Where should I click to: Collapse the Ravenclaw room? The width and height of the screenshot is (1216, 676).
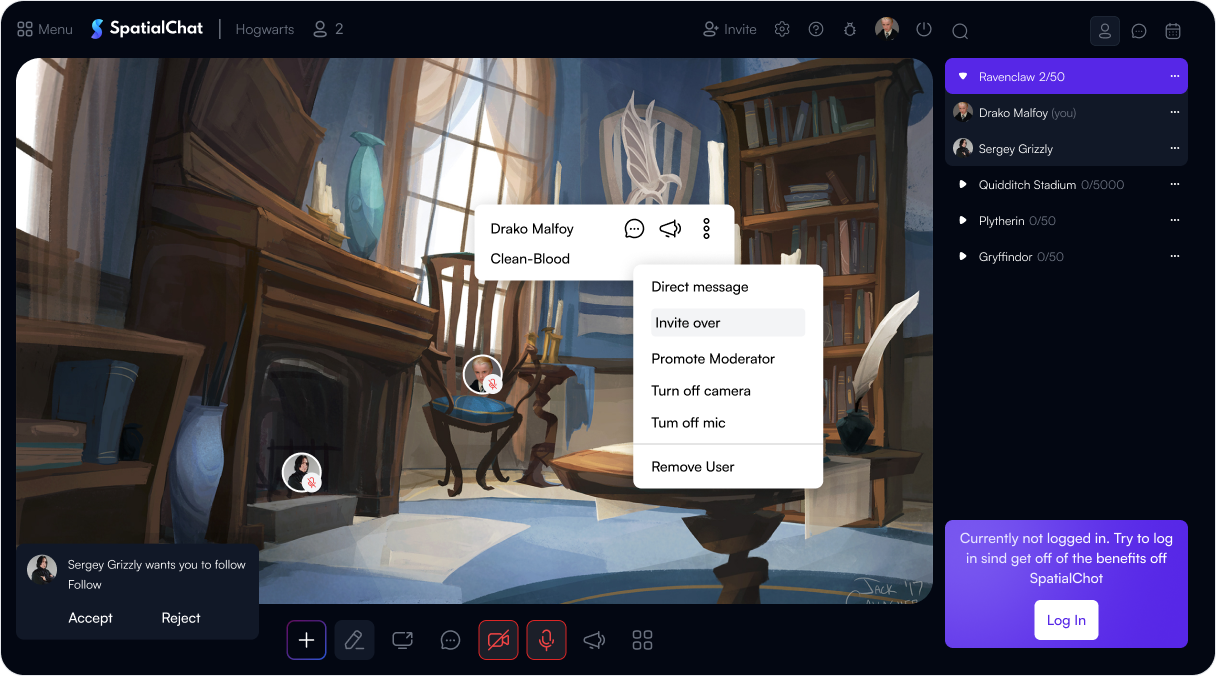click(963, 77)
